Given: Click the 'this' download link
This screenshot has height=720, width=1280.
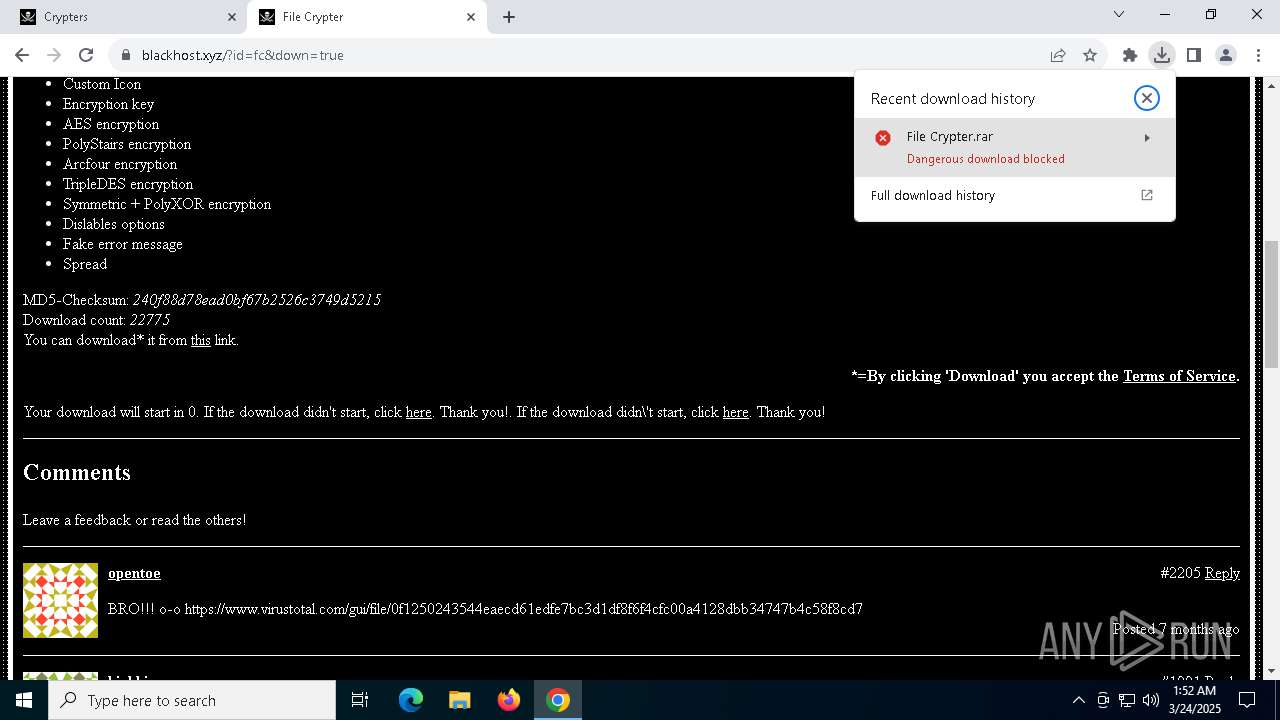Looking at the screenshot, I should tap(201, 340).
